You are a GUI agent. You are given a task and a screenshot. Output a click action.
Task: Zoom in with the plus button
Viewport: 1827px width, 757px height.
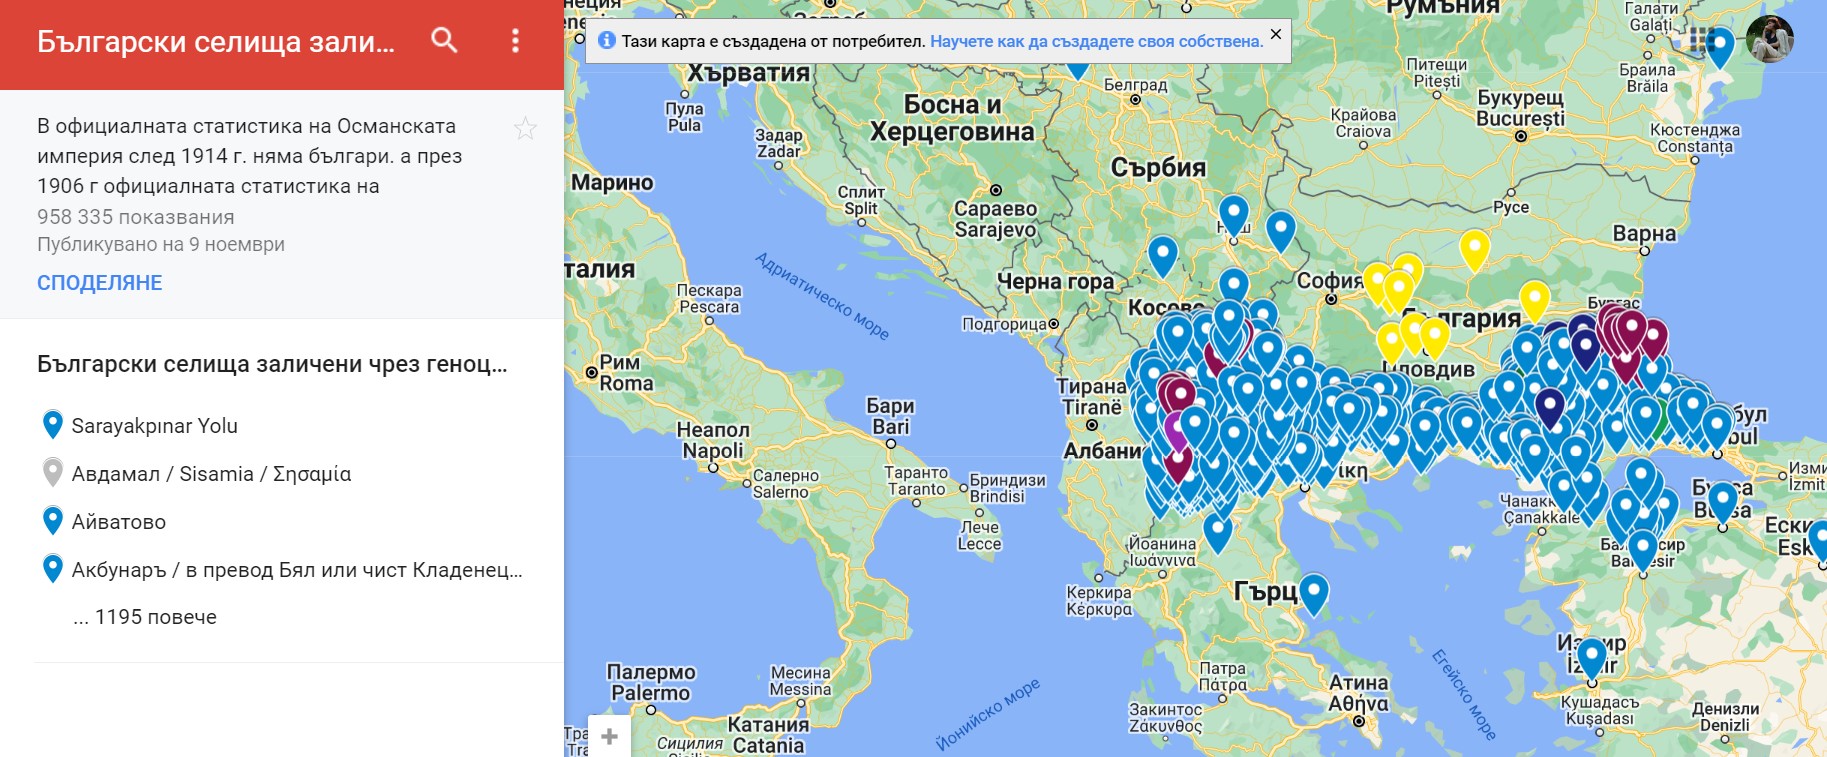pos(609,736)
